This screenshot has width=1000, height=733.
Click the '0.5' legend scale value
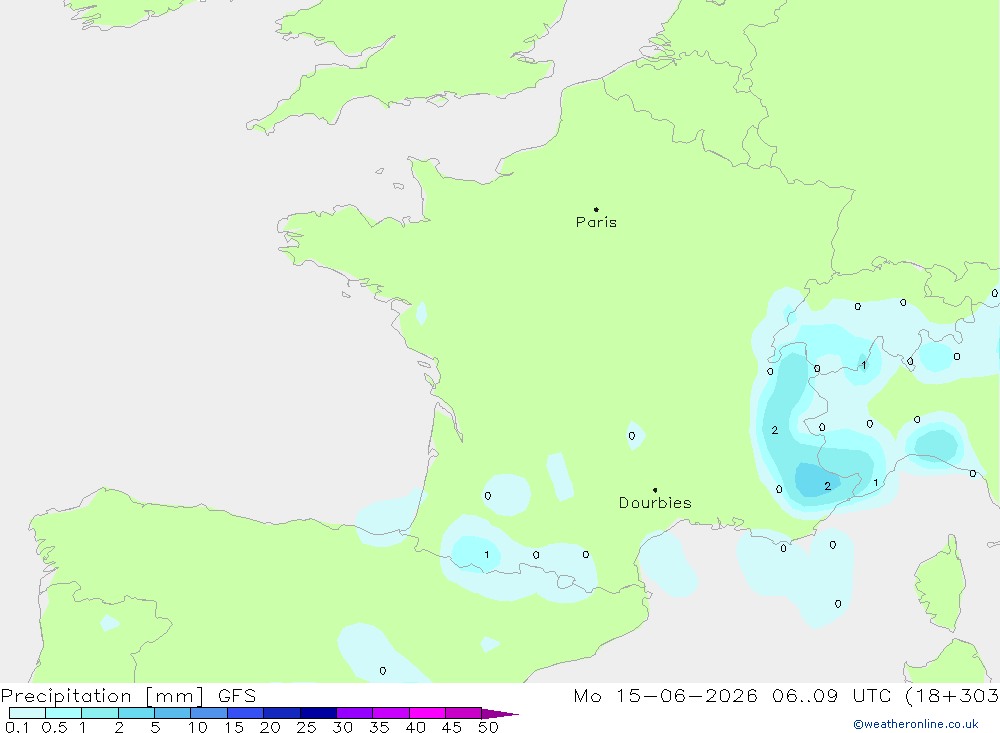pyautogui.click(x=54, y=727)
